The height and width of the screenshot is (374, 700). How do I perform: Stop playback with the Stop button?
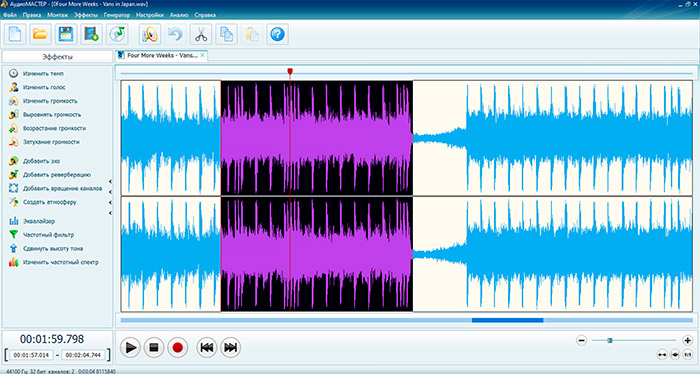click(154, 347)
